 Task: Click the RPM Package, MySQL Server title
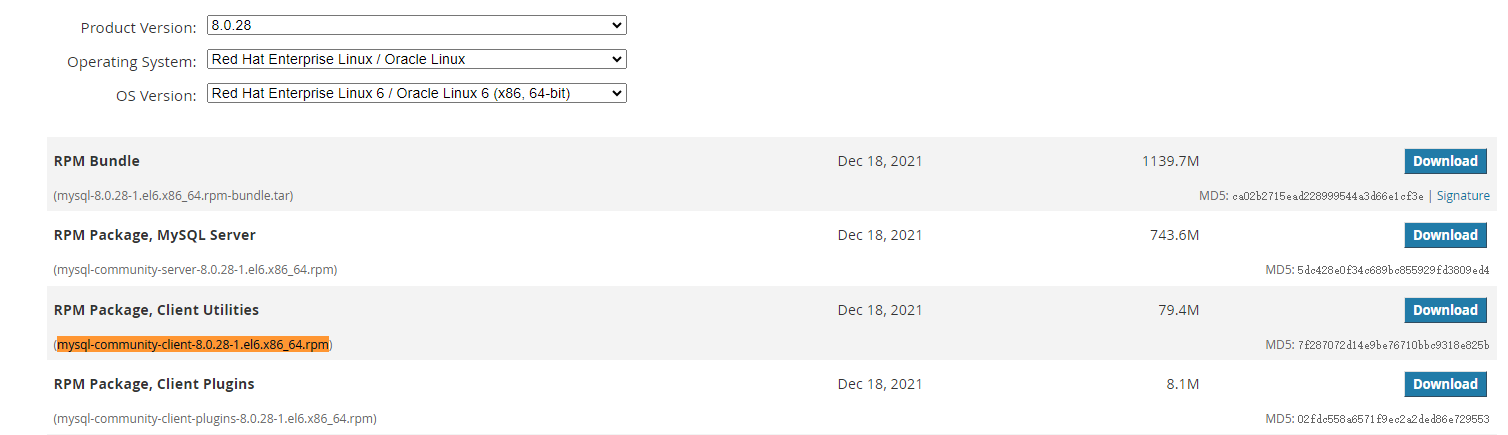point(155,235)
